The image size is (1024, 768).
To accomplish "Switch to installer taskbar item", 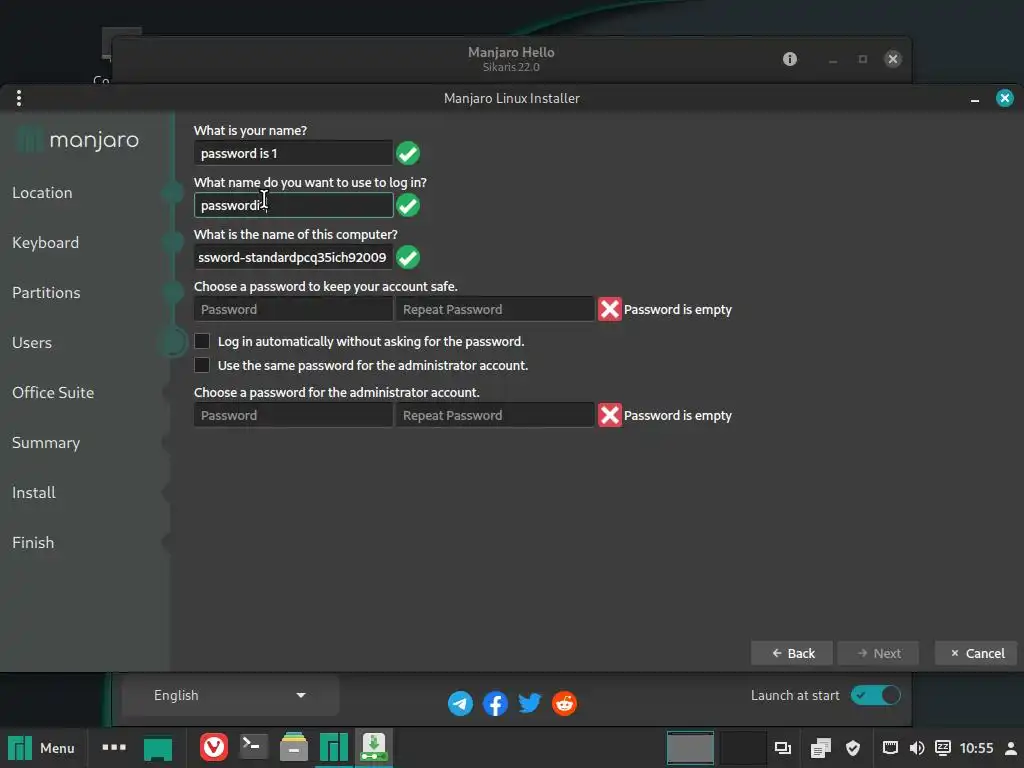I will point(374,748).
